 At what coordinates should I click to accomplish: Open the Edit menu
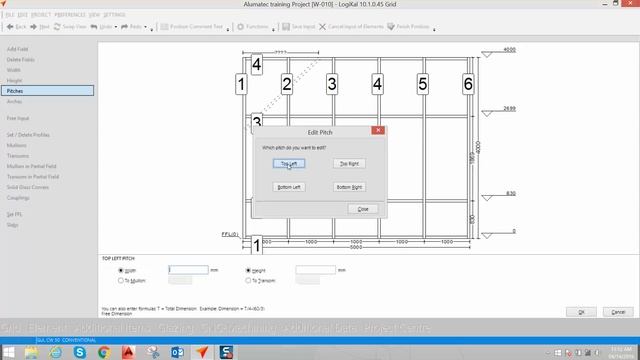22,15
